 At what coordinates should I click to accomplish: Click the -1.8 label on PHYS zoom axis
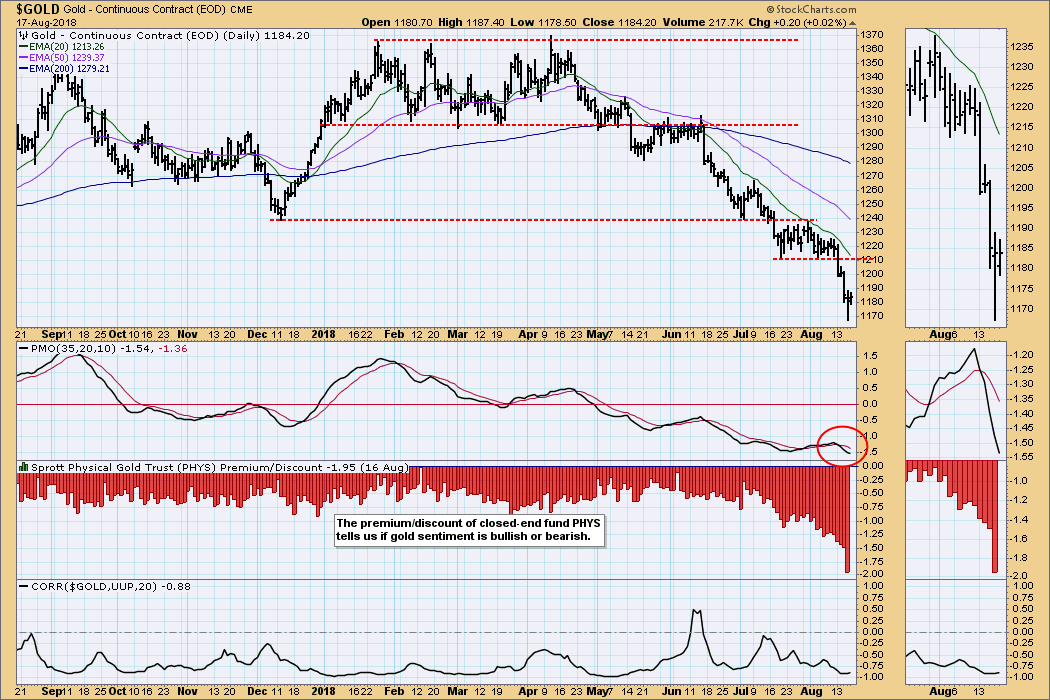point(1019,557)
